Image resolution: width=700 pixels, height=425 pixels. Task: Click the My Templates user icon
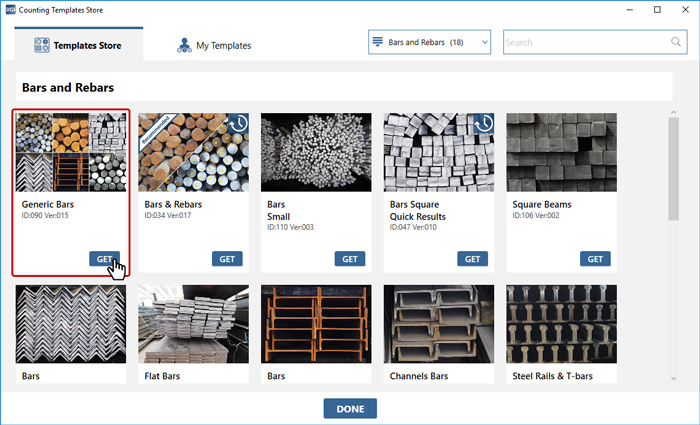coord(184,45)
